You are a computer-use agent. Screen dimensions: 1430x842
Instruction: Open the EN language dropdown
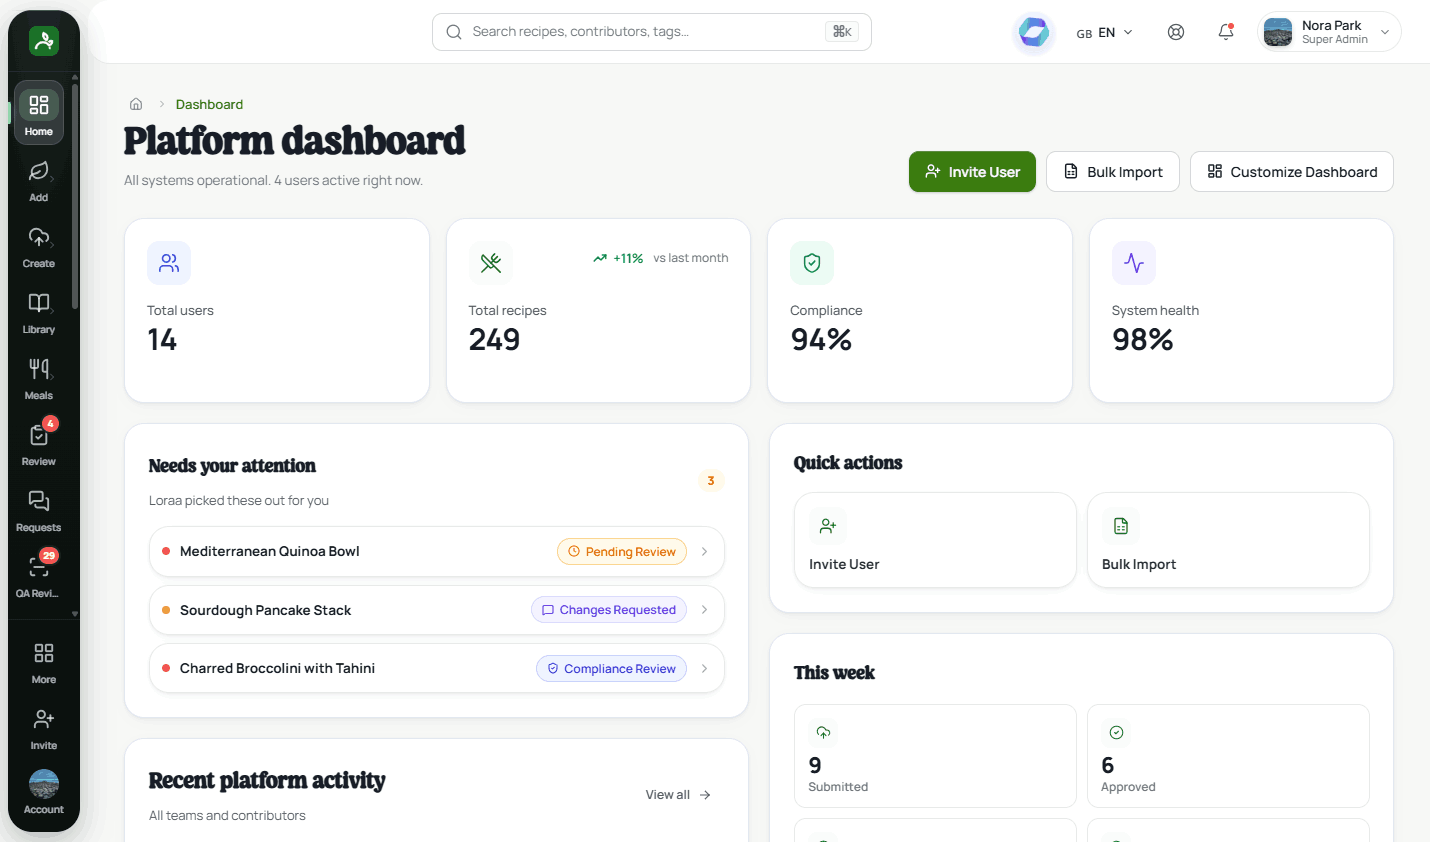coord(1105,33)
